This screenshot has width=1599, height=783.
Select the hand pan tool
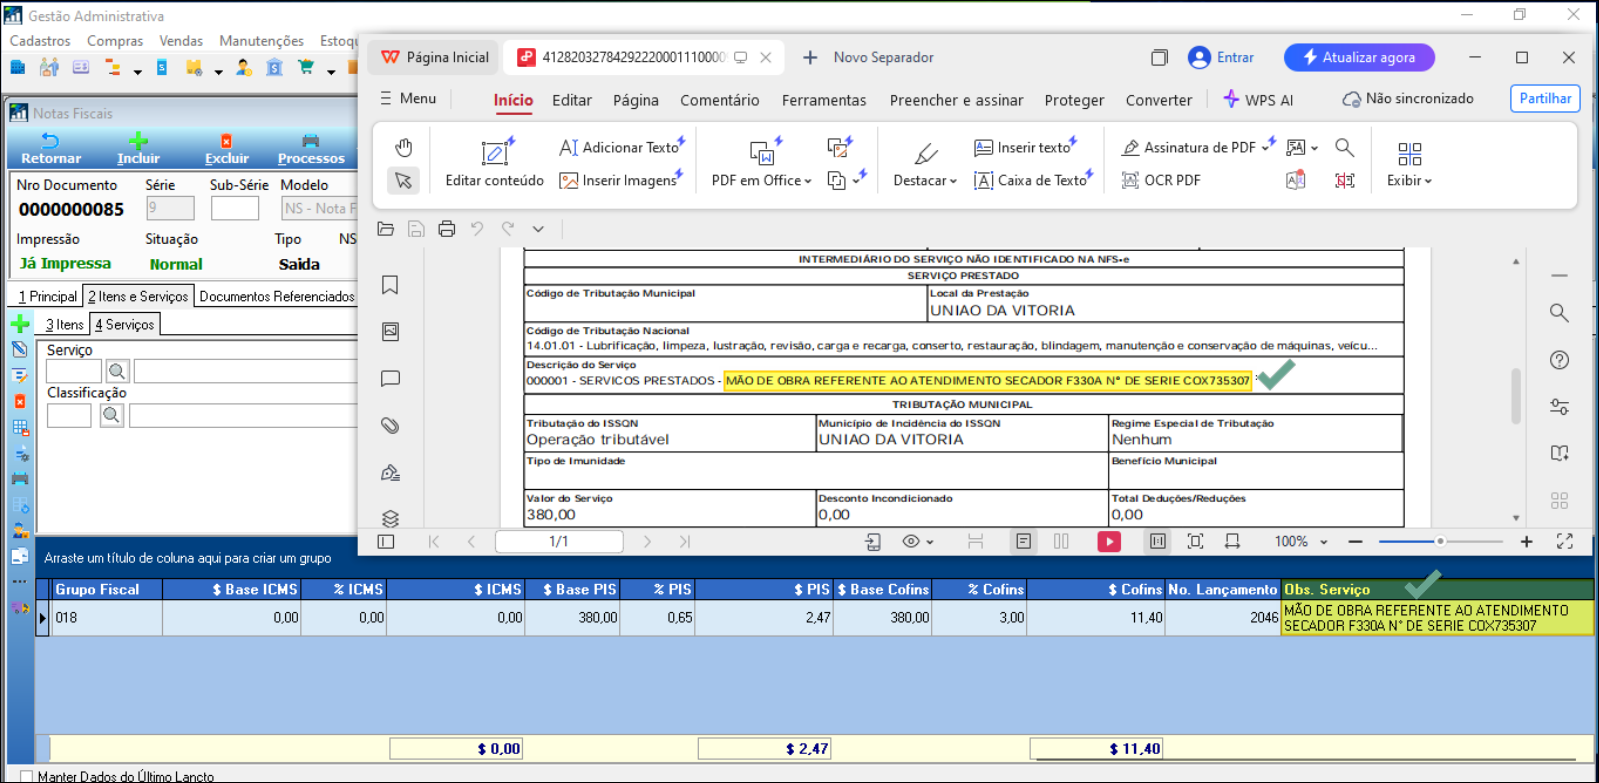point(403,148)
